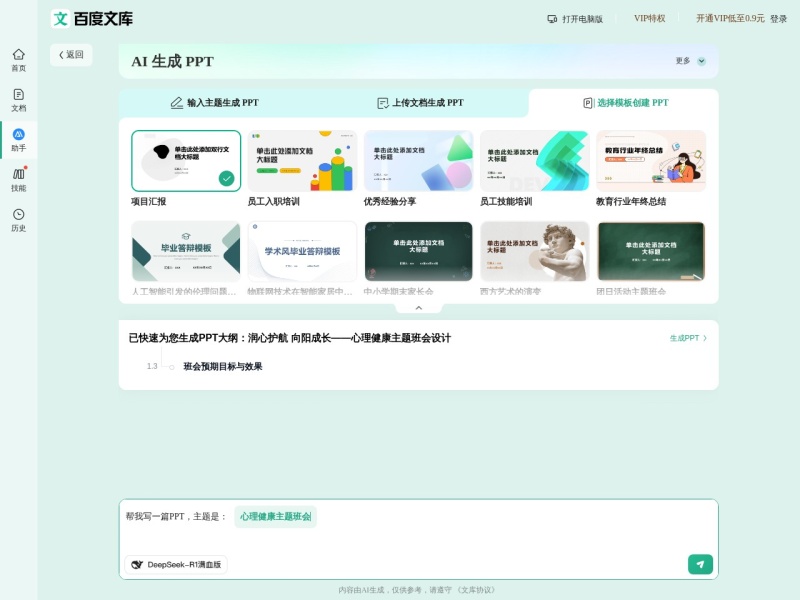Select the 助手 assistant icon in sidebar
Viewport: 800px width, 600px height.
pyautogui.click(x=18, y=135)
